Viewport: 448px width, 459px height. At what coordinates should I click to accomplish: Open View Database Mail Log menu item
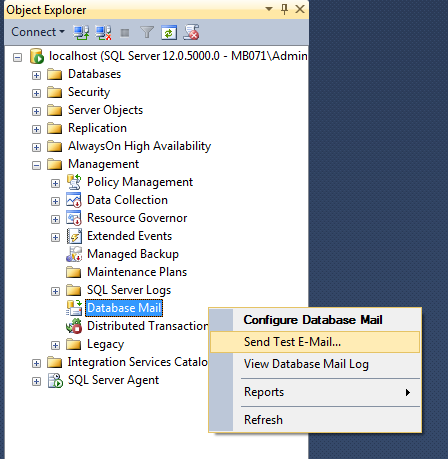click(306, 364)
